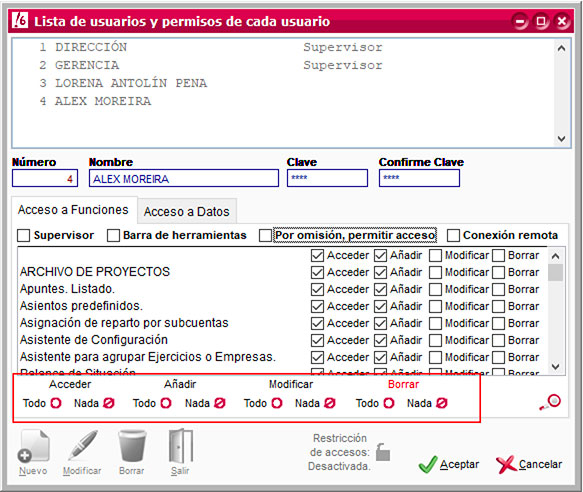583x492 pixels.
Task: Uncheck Añadir for Asistente de Configuración
Action: (x=380, y=340)
